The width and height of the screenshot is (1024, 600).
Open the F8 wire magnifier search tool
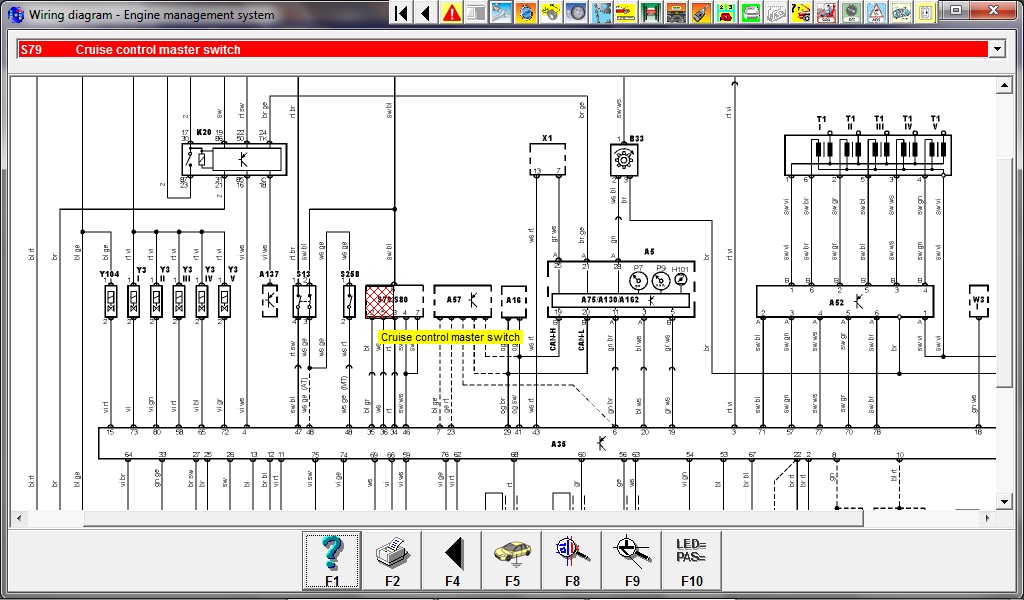click(x=572, y=560)
